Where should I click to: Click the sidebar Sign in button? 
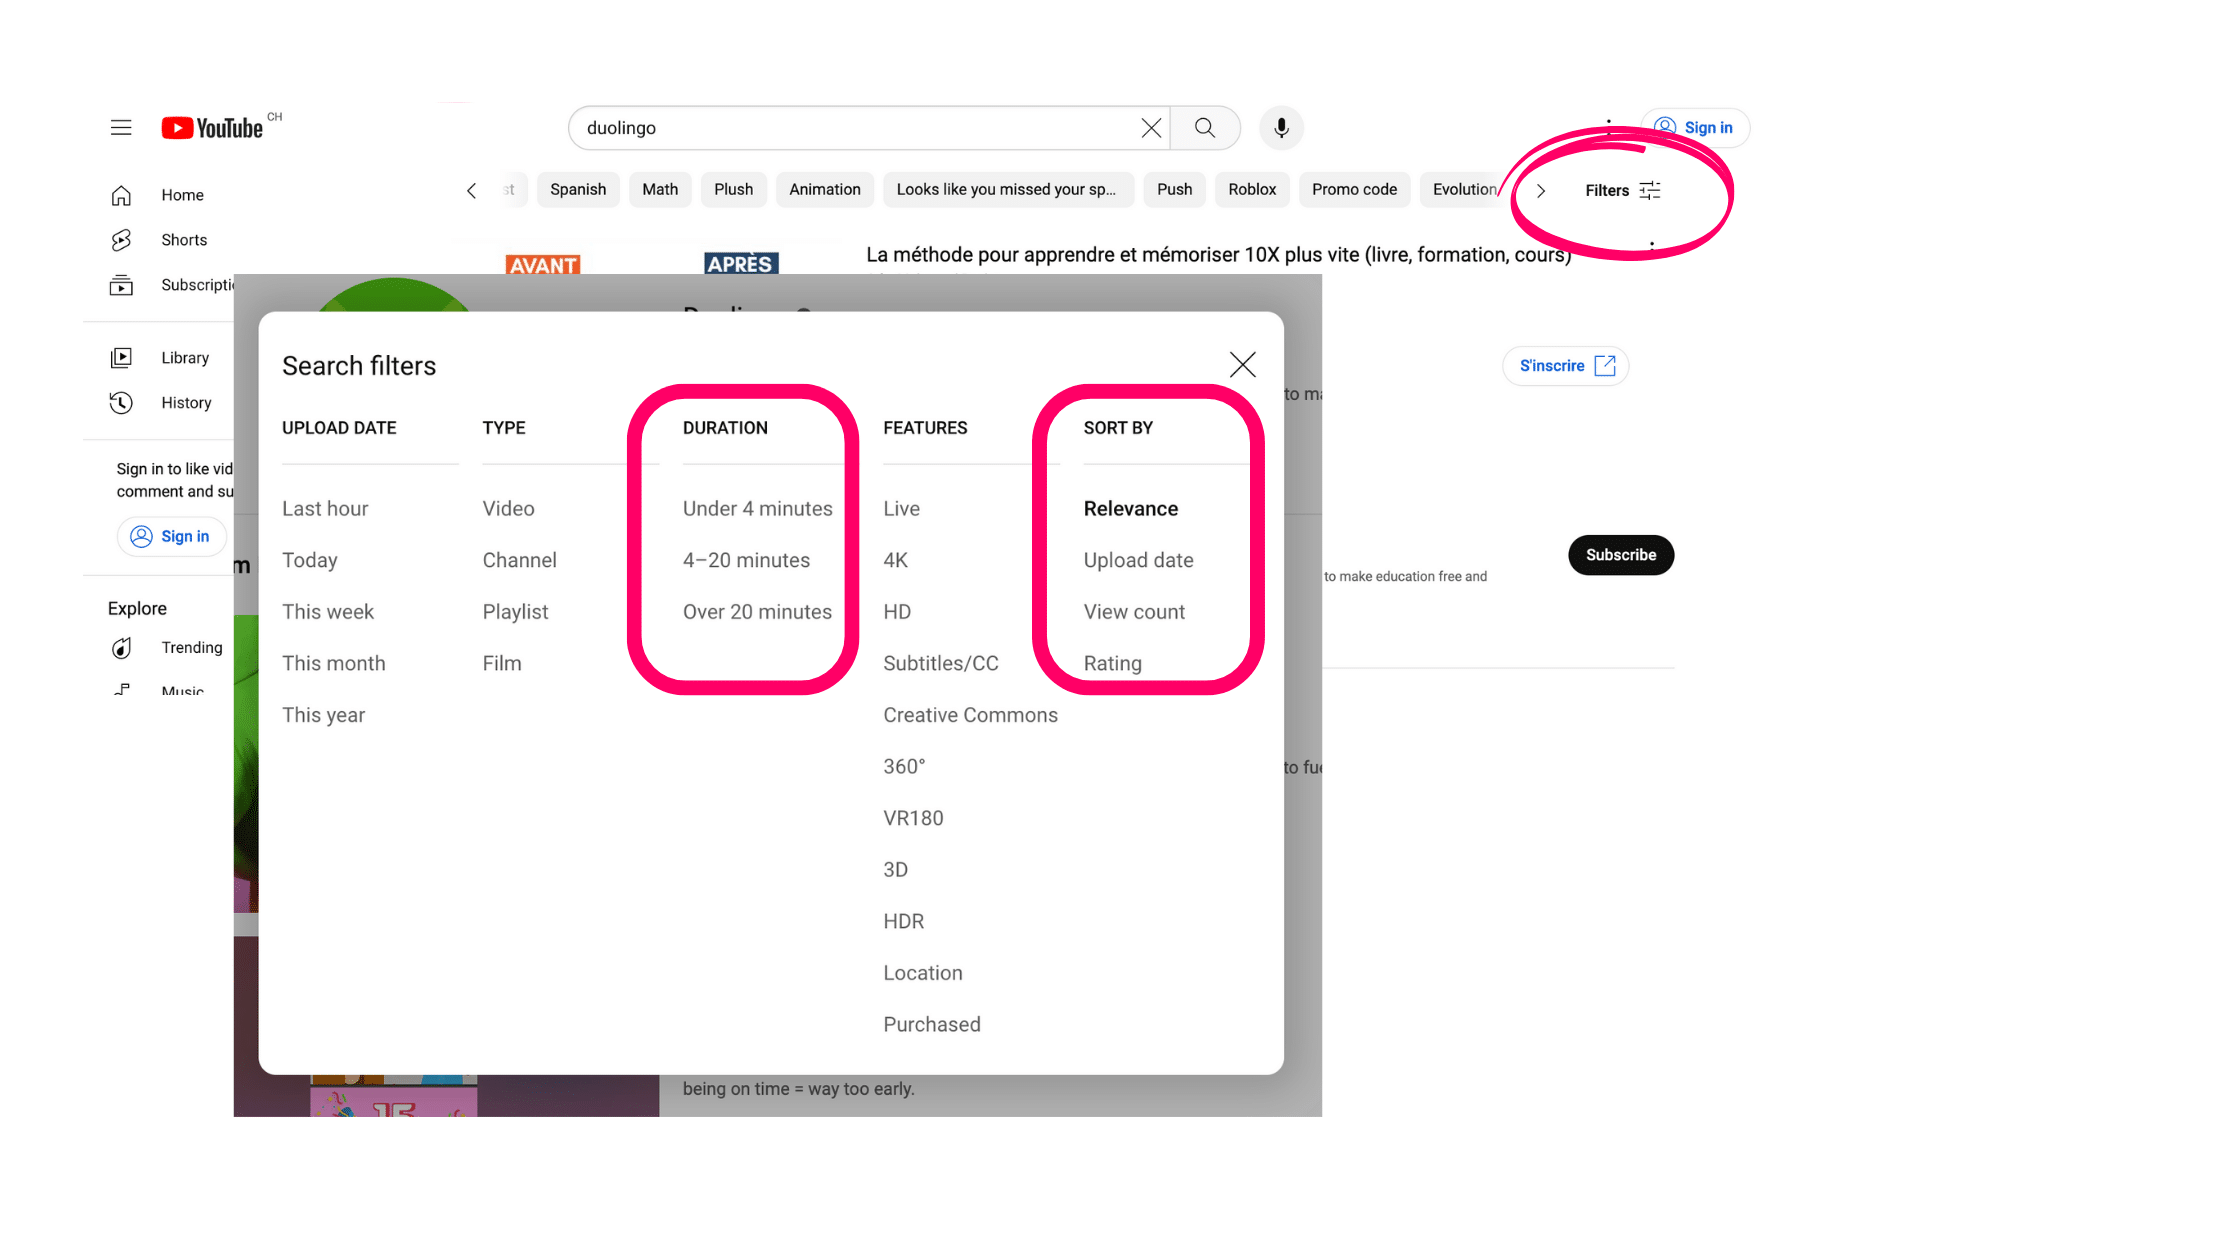tap(171, 536)
